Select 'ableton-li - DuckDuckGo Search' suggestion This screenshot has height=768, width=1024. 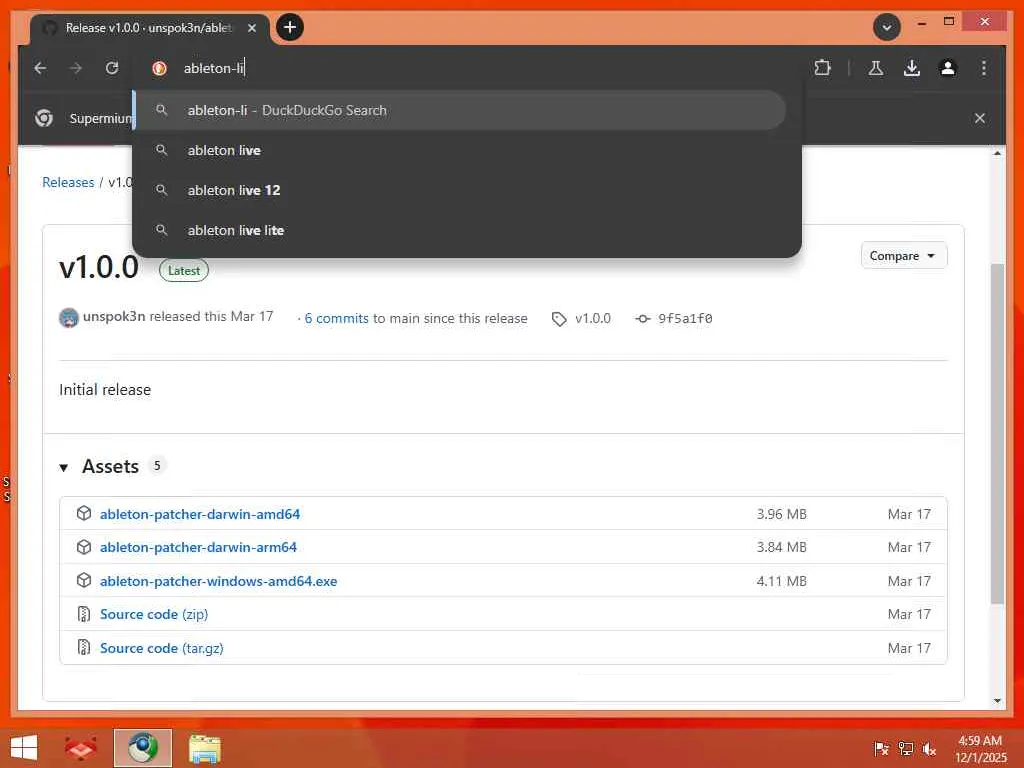(x=460, y=110)
